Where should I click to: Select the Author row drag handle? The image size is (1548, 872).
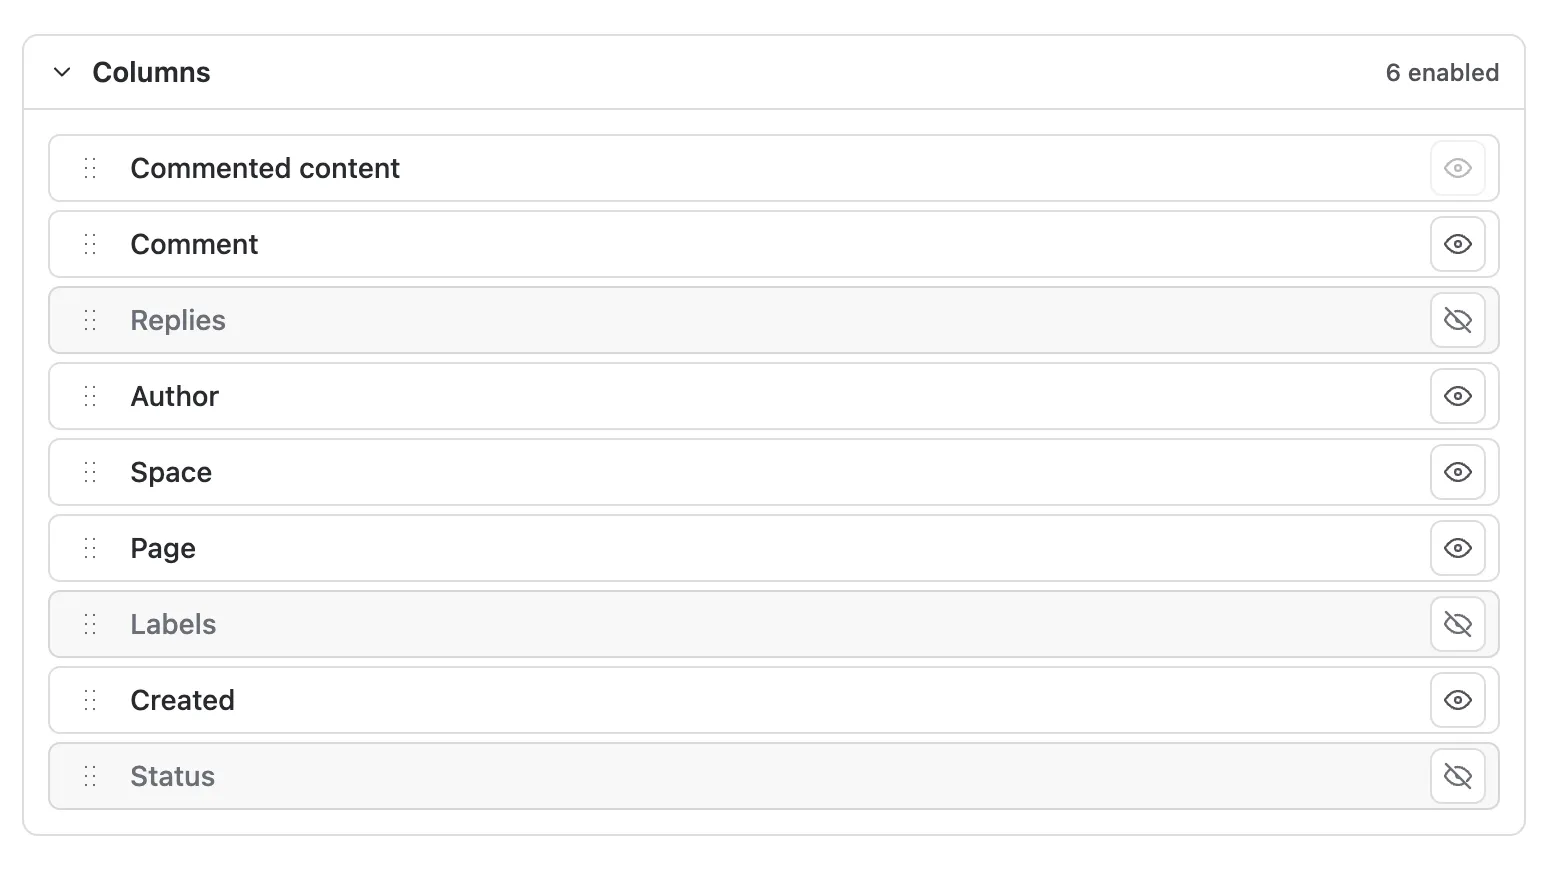(x=90, y=396)
